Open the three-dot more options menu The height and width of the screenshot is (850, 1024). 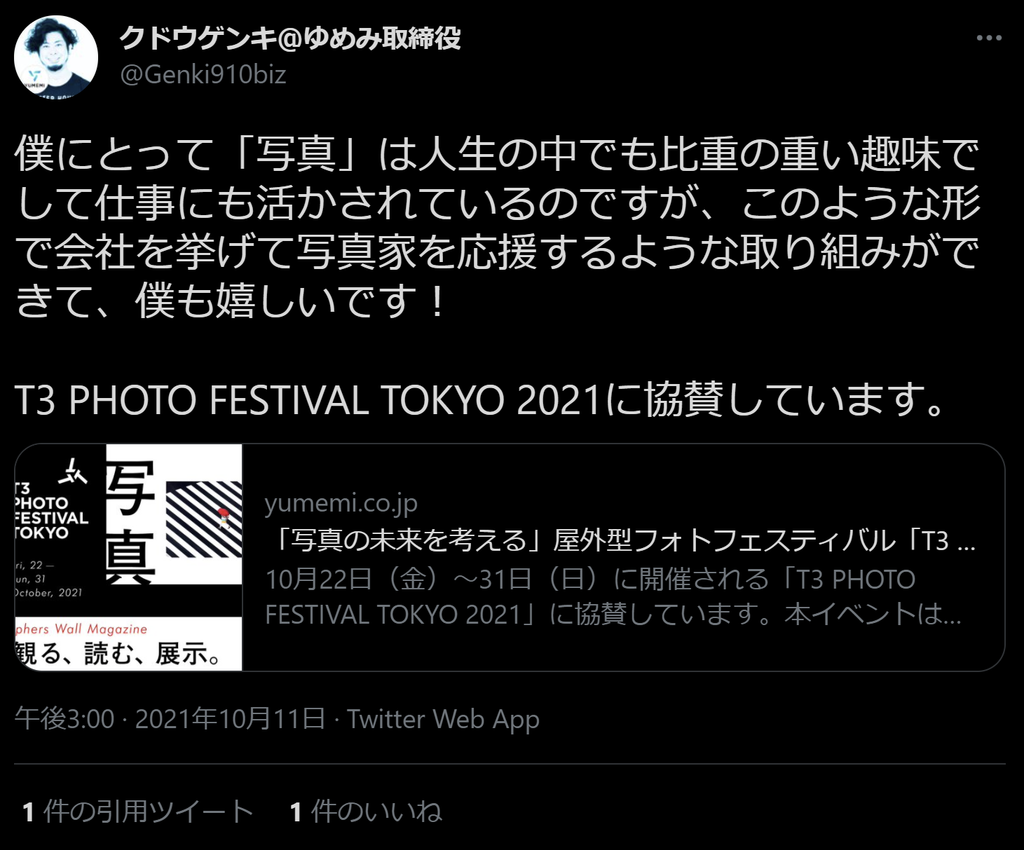(989, 38)
